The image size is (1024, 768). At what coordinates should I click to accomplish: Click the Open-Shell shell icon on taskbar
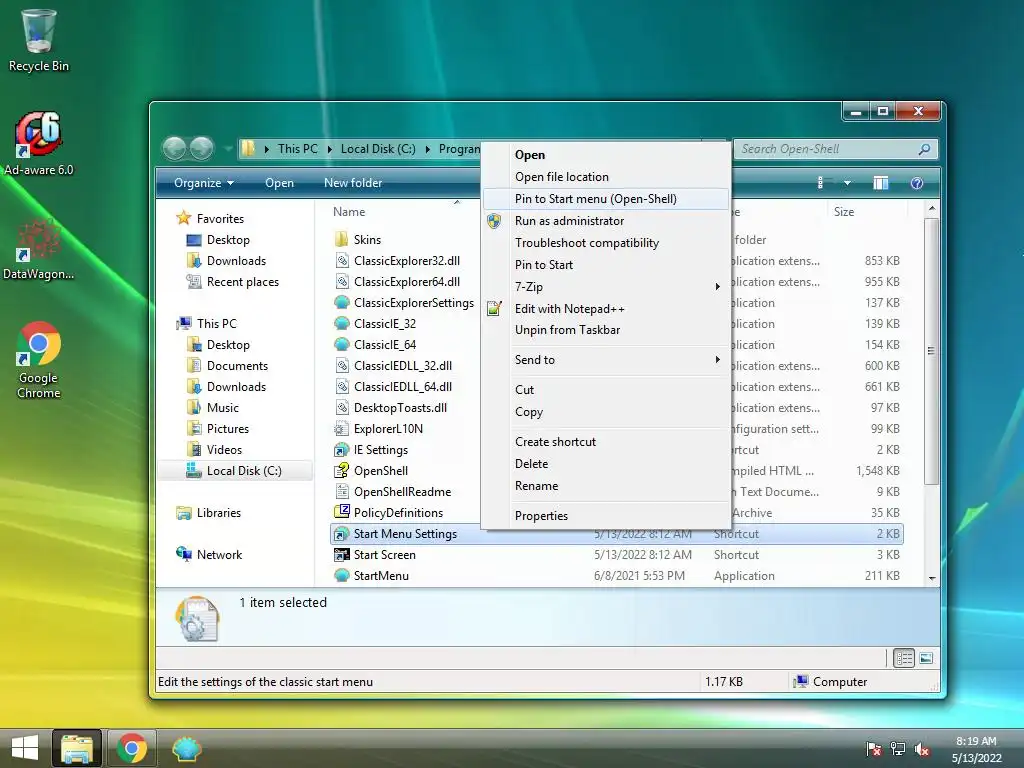(x=186, y=748)
